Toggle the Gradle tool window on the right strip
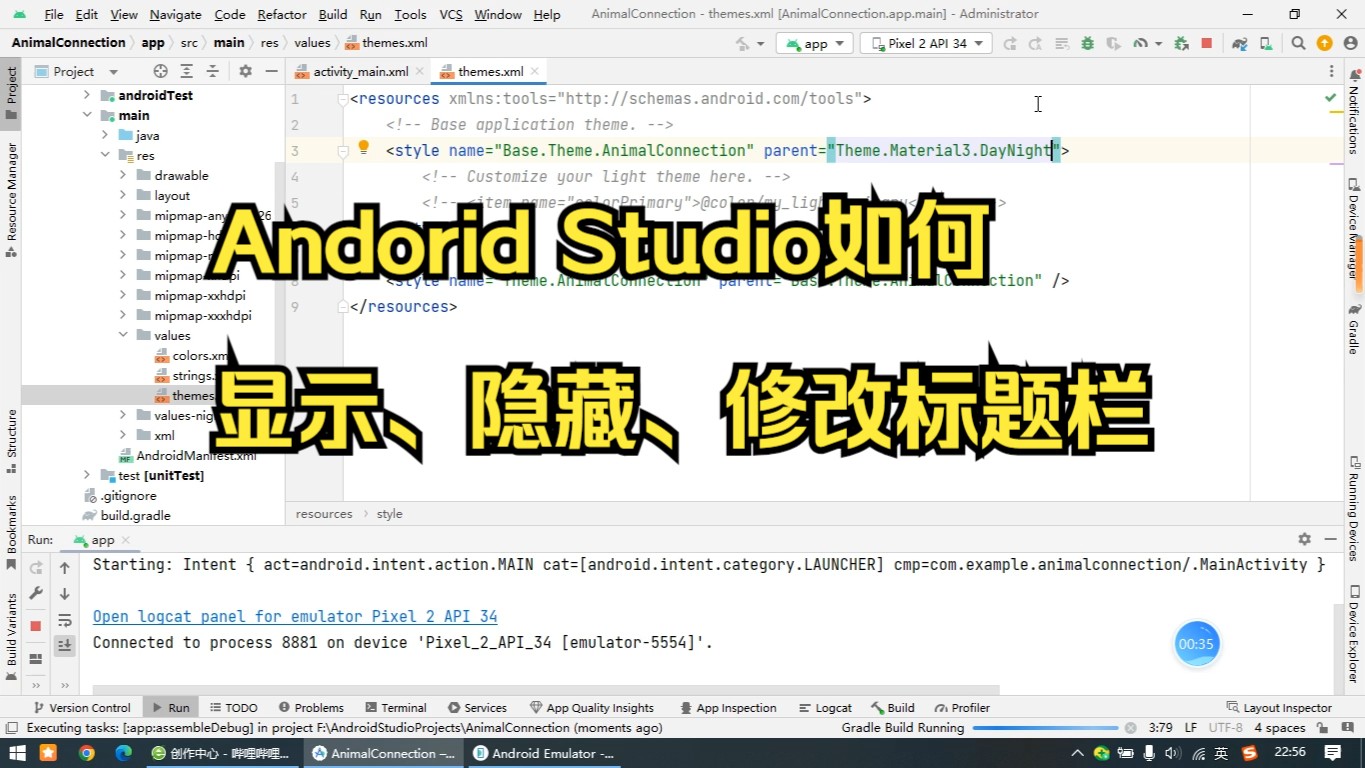Viewport: 1365px width, 768px height. point(1354,330)
